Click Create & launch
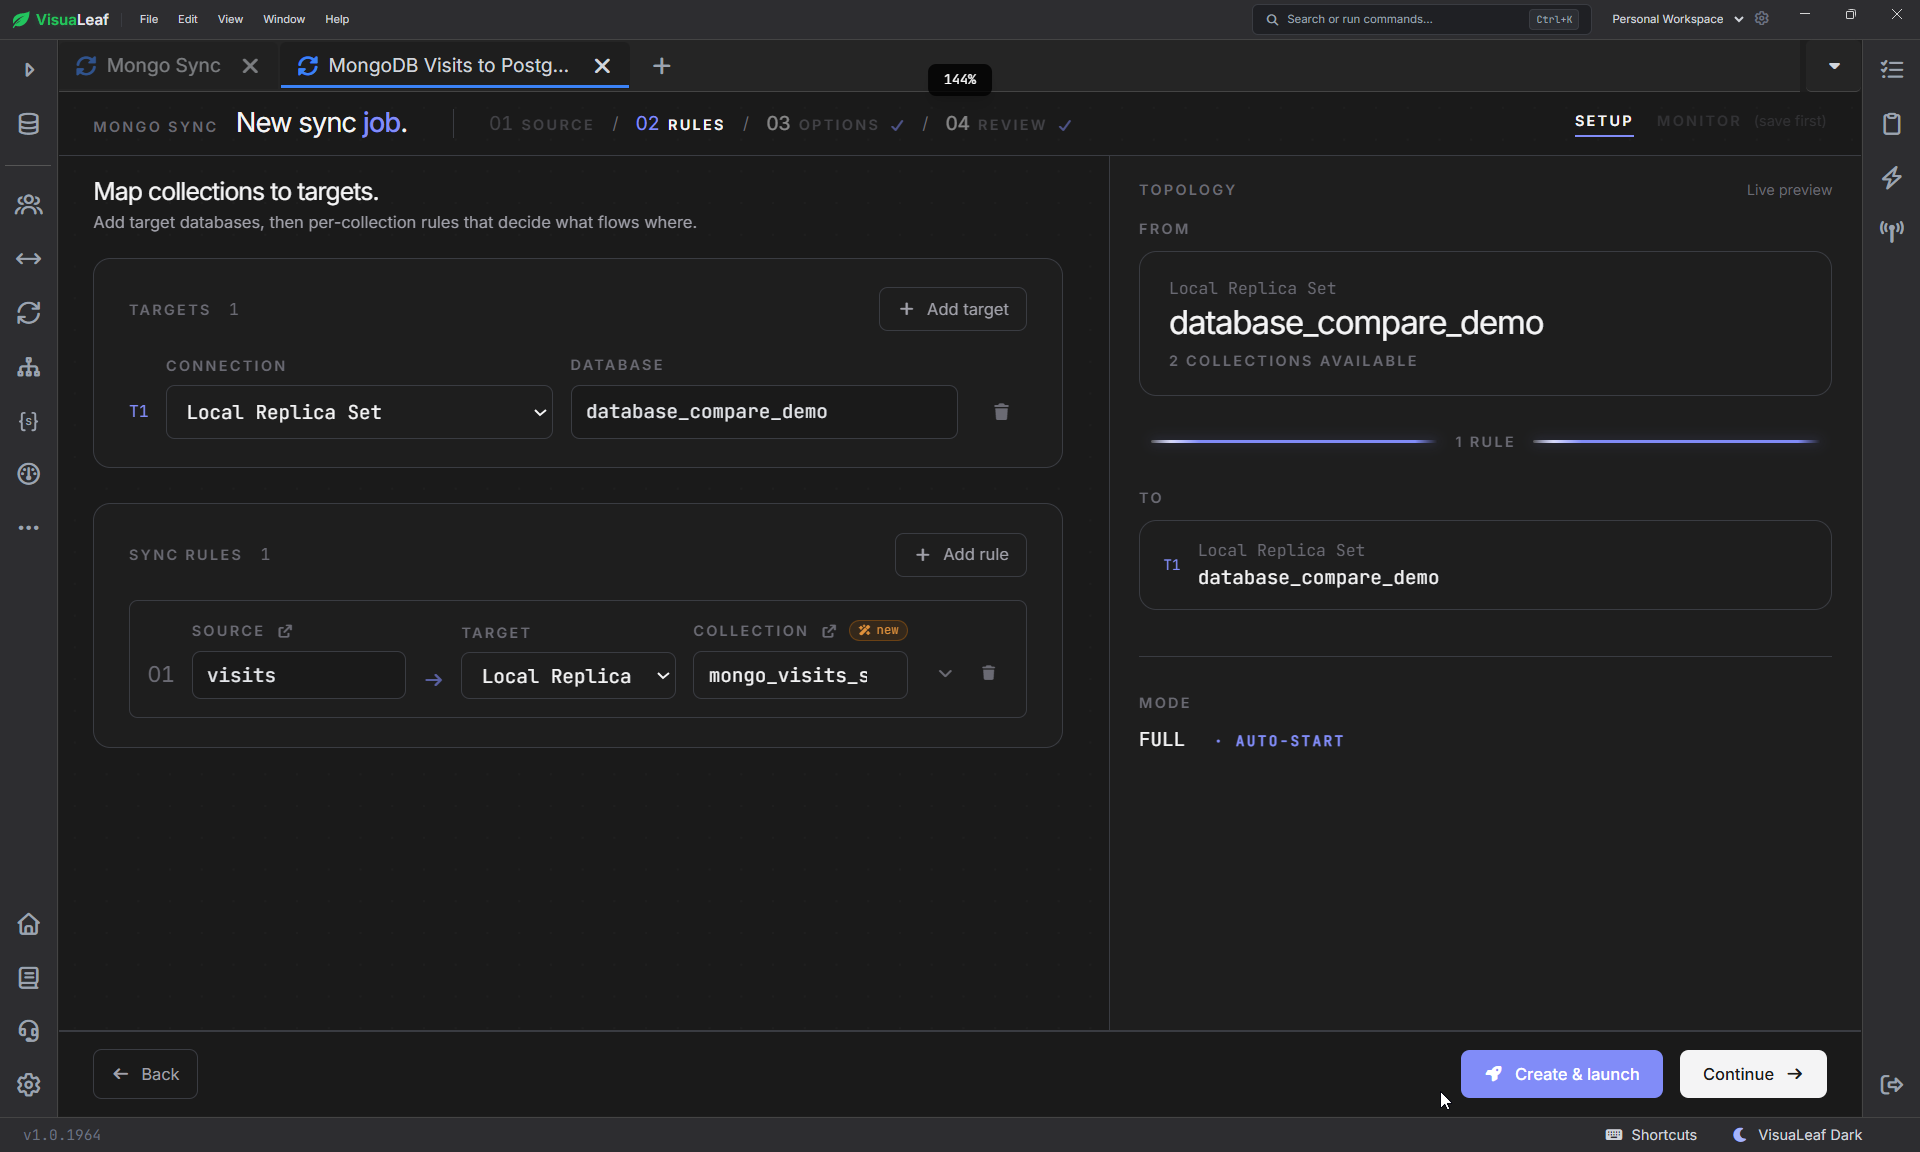The width and height of the screenshot is (1920, 1152). (x=1562, y=1074)
